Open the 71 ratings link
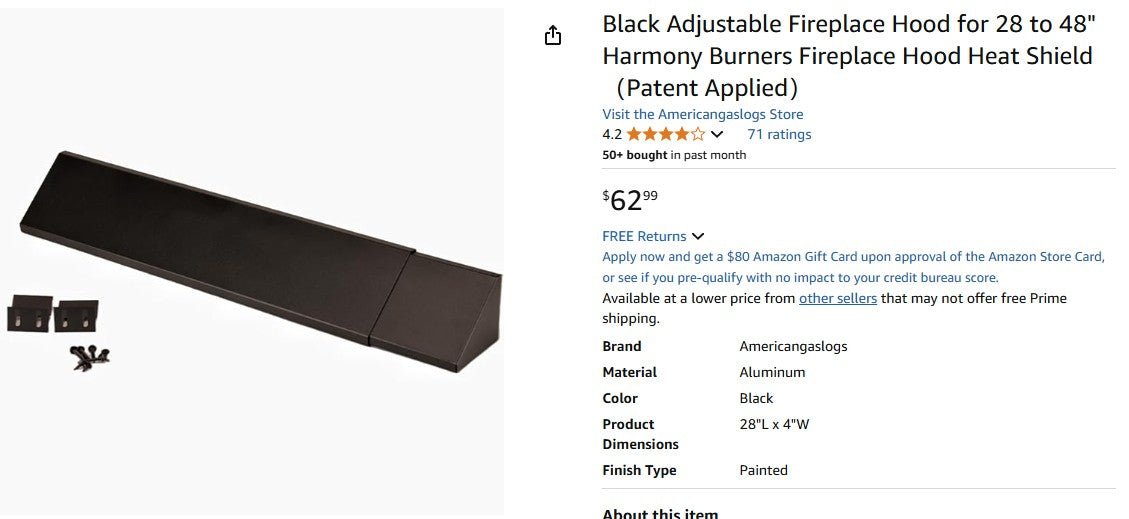 click(779, 134)
